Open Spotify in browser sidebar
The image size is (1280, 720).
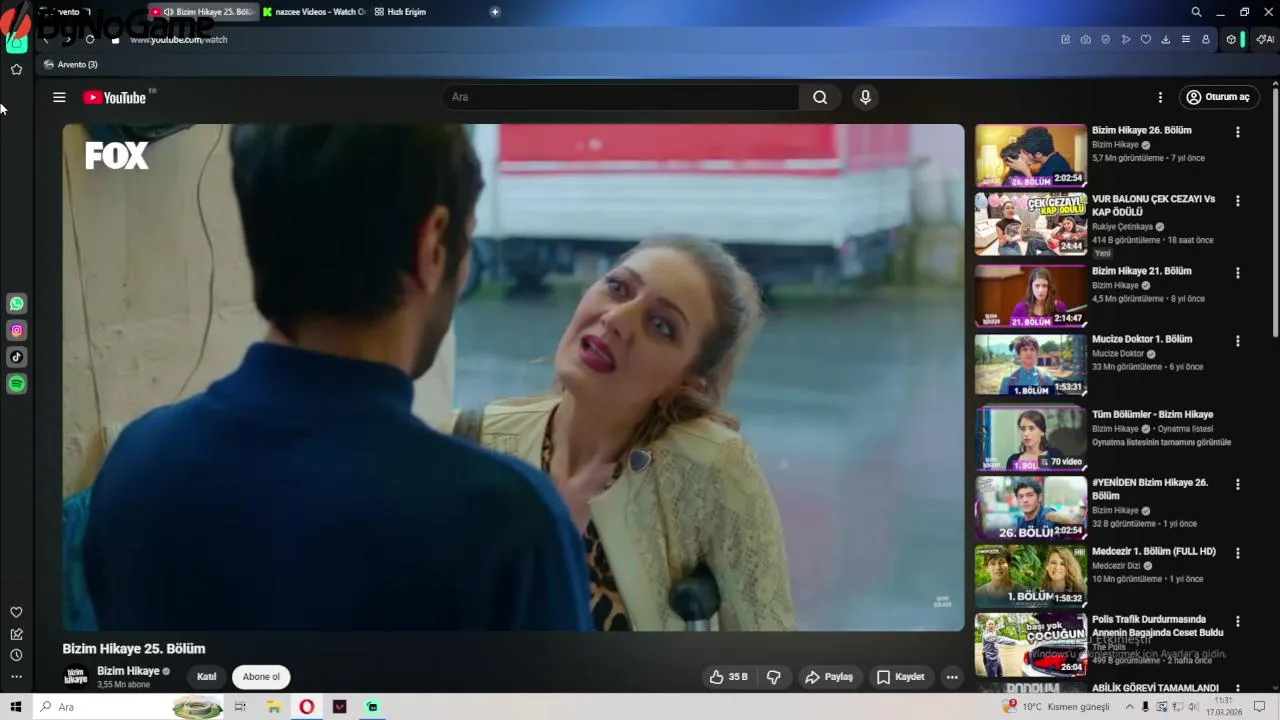[17, 384]
